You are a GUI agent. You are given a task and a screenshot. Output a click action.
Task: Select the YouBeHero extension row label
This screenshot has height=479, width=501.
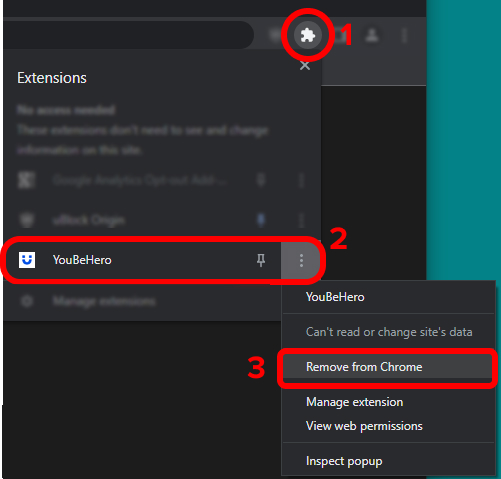82,260
